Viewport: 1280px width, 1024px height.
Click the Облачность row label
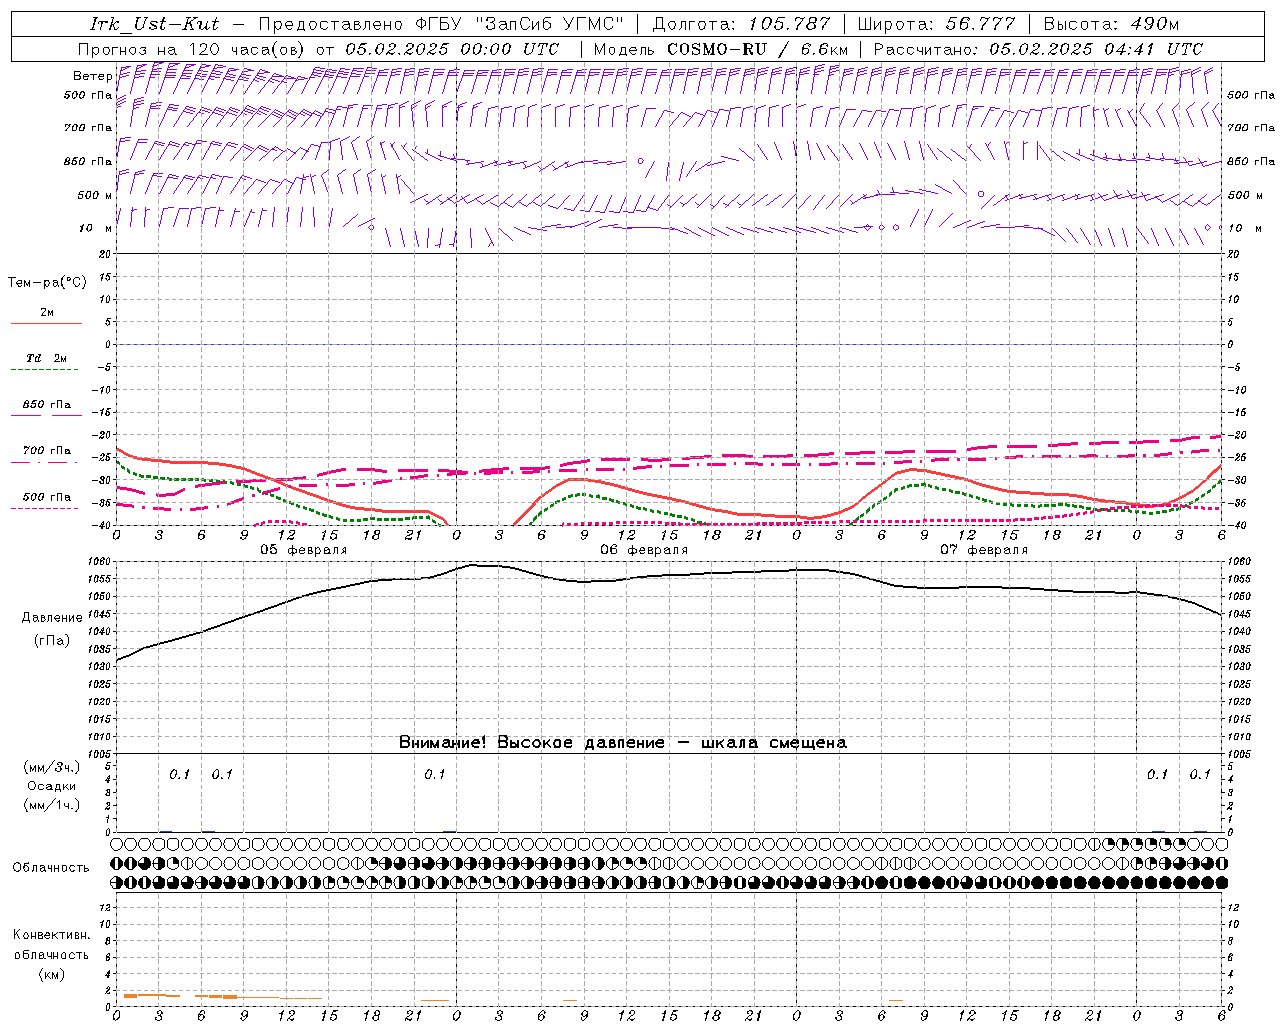50,867
